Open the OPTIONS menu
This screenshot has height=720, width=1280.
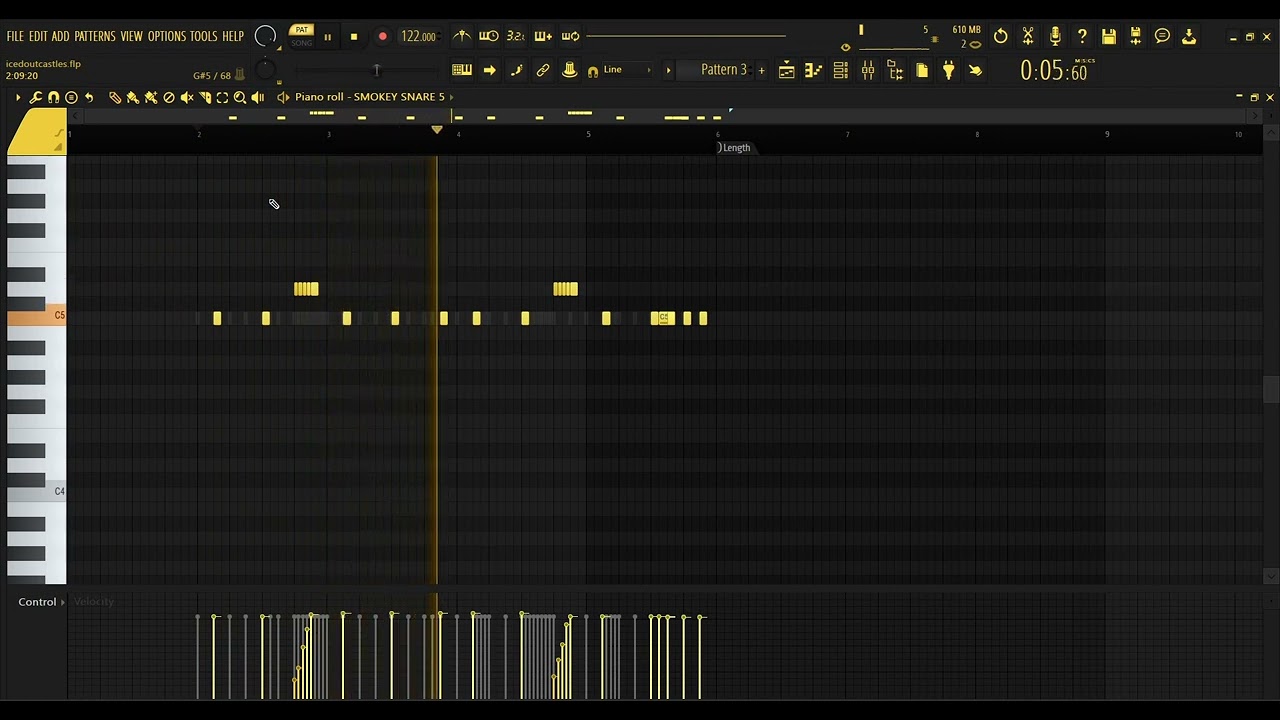167,36
